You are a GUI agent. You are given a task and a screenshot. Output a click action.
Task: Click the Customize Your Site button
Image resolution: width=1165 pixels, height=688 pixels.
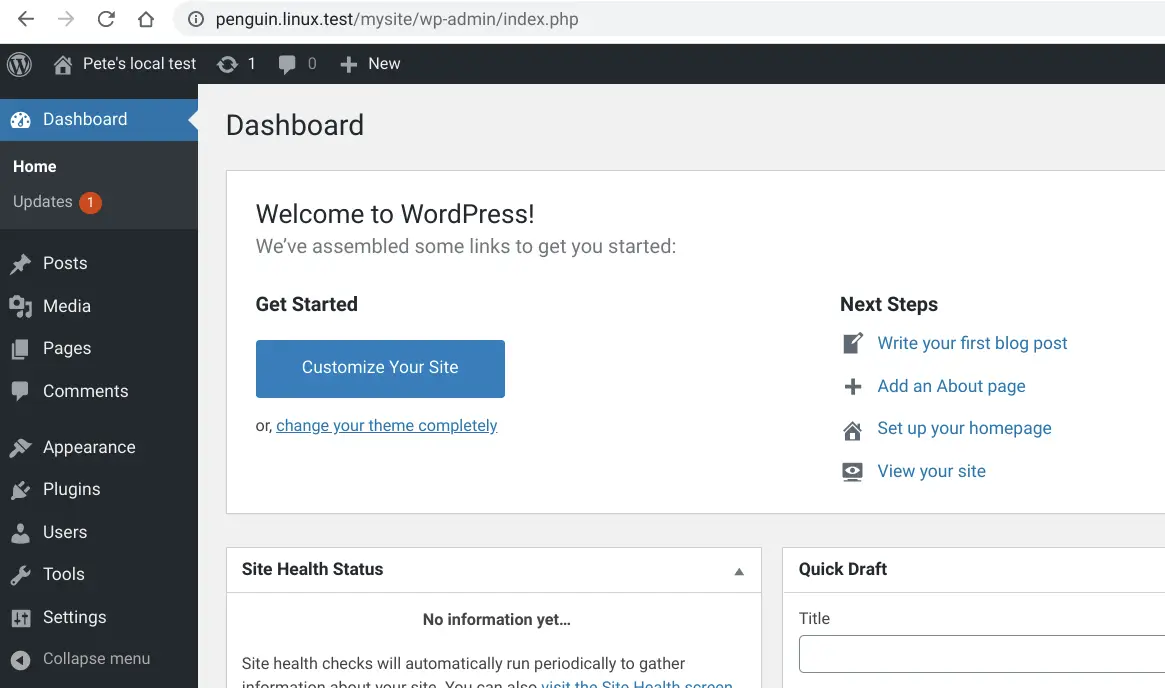pos(380,368)
